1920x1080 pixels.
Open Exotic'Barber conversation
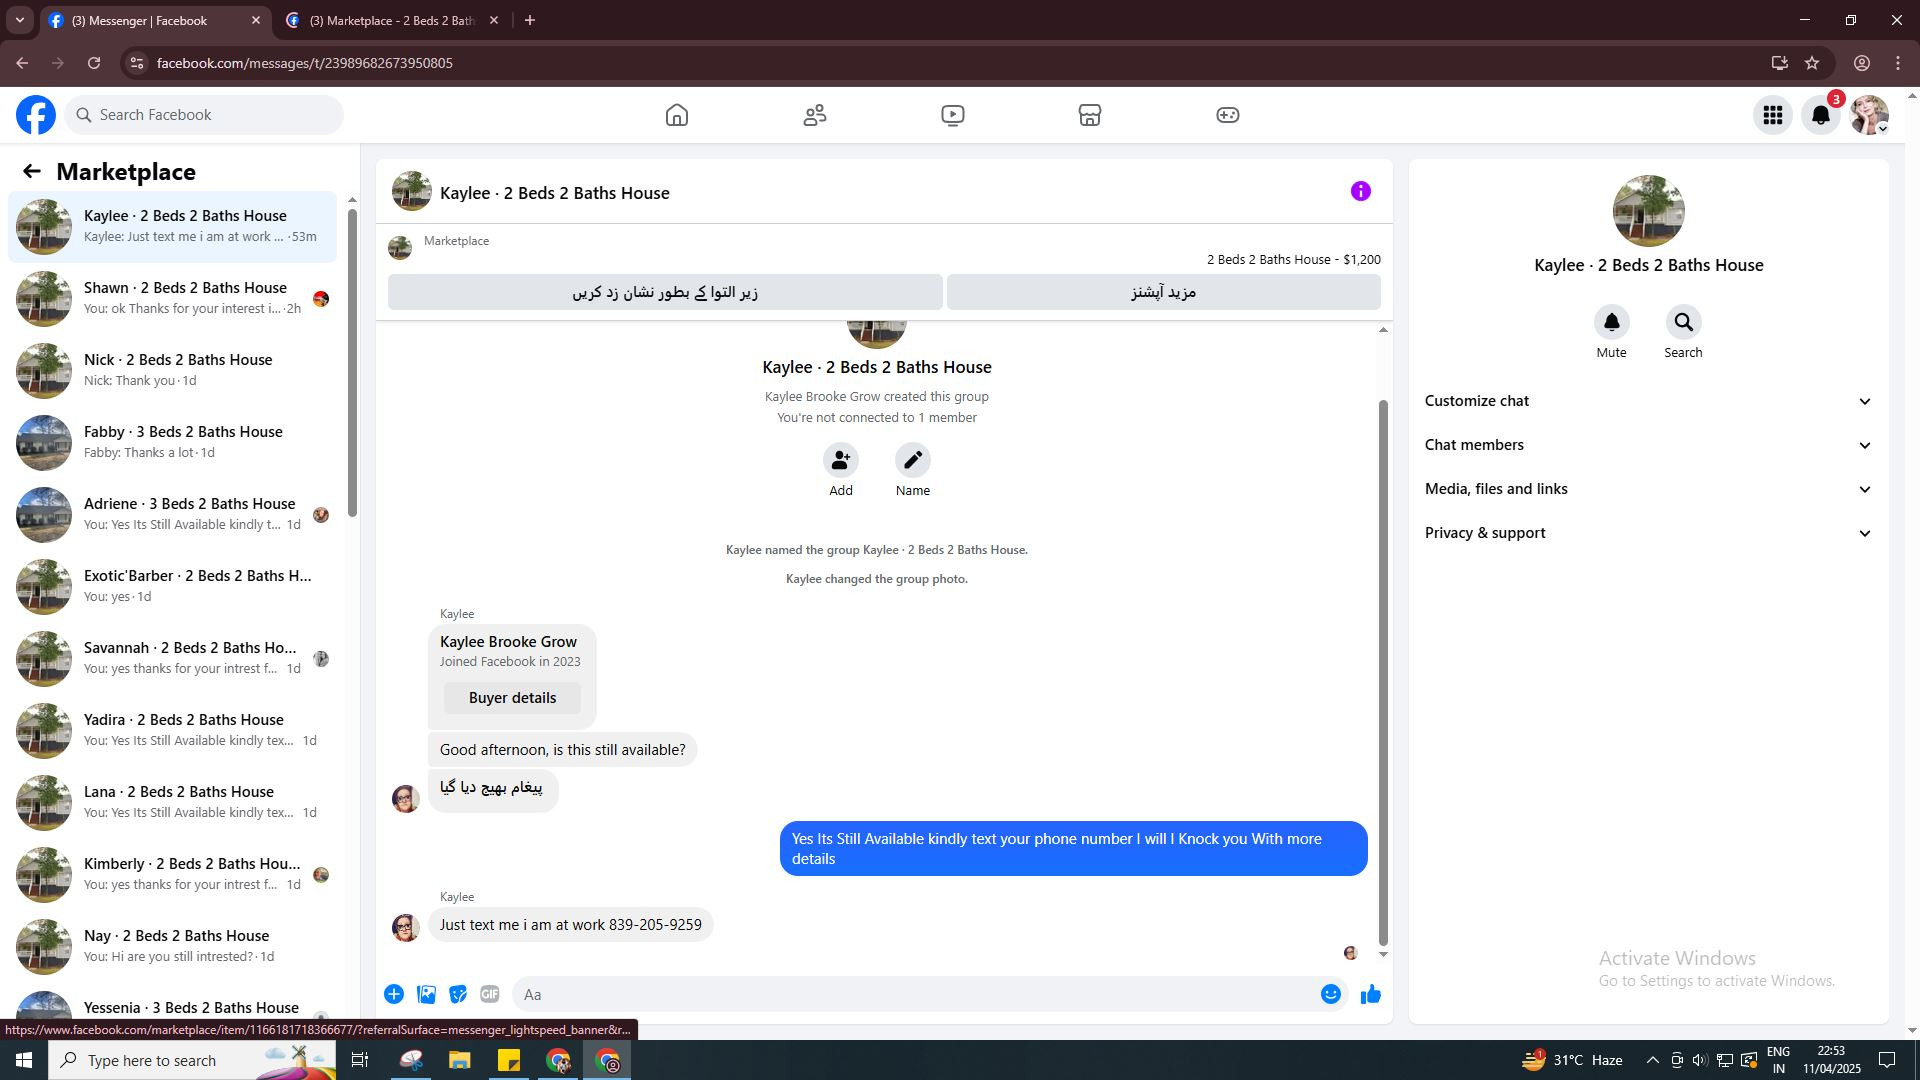click(x=172, y=587)
